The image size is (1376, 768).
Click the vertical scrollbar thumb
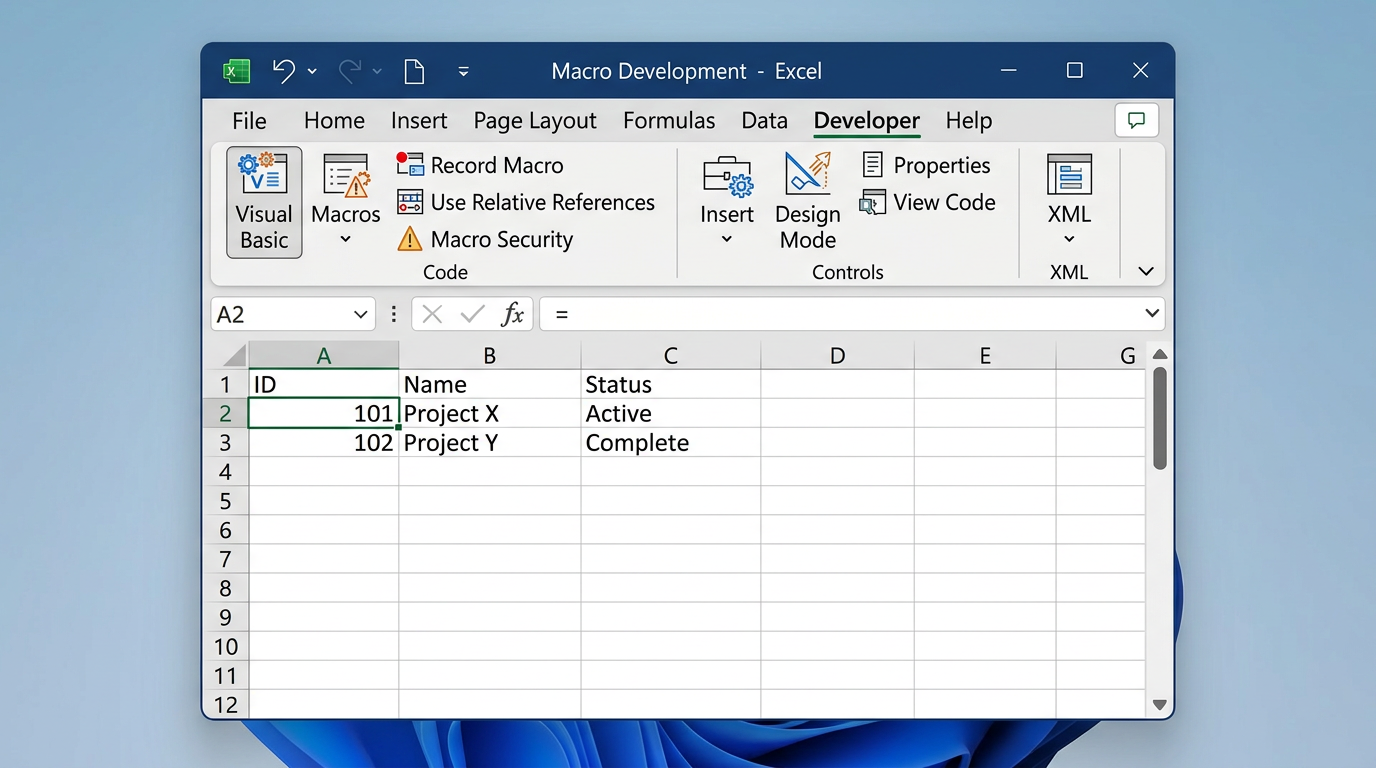[x=1159, y=418]
